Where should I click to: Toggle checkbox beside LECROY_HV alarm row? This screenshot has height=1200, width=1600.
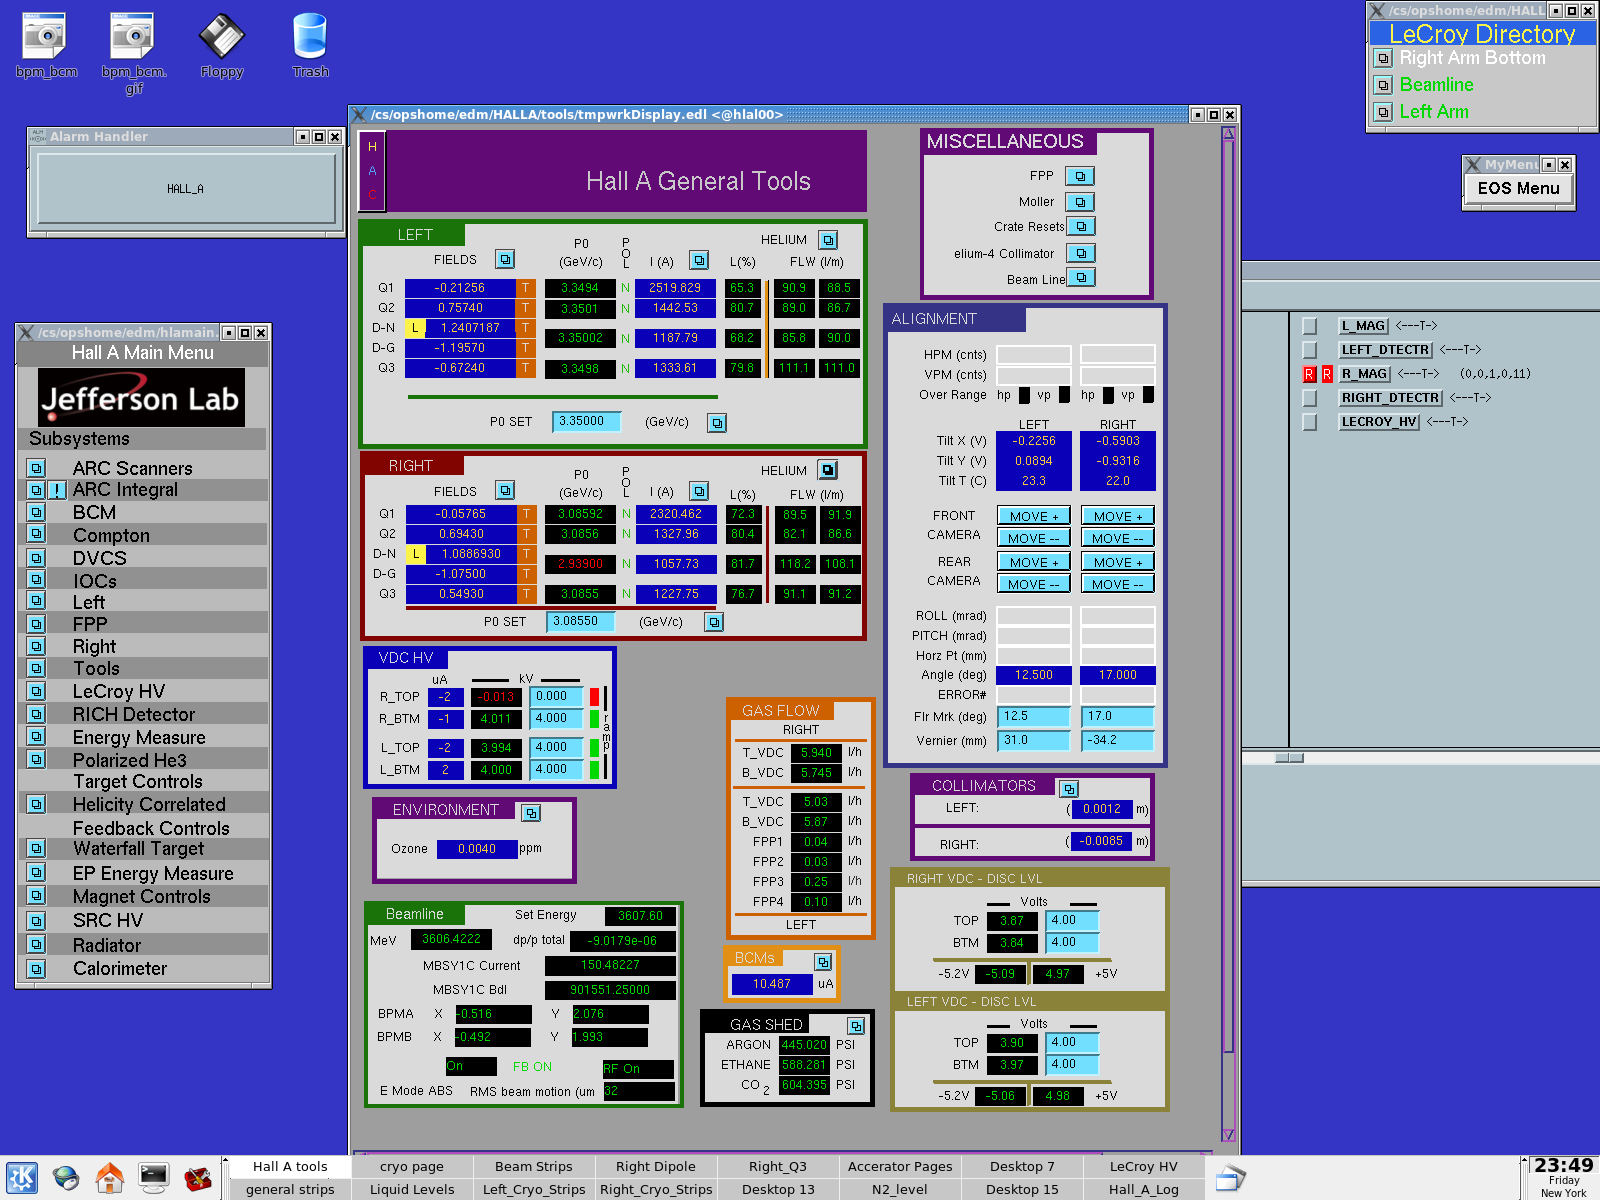tap(1309, 422)
